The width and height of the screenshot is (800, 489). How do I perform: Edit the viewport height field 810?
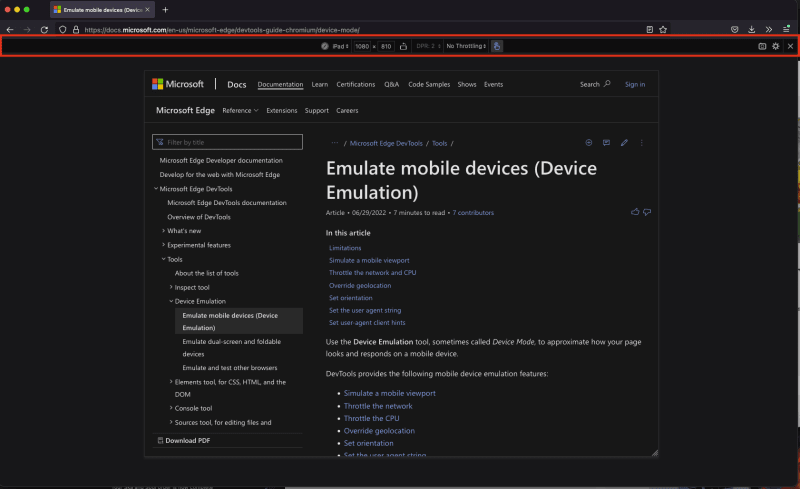pos(386,46)
